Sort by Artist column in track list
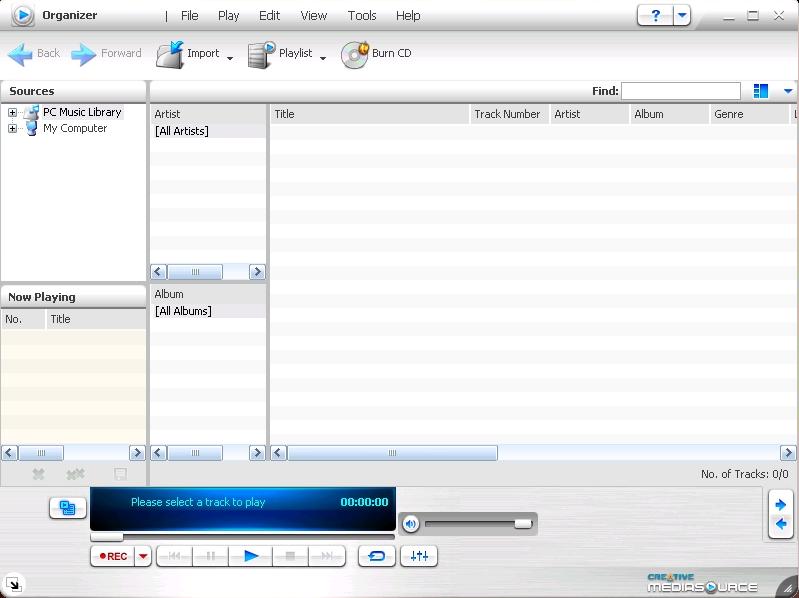Screen dimensions: 799x598 pyautogui.click(x=590, y=114)
